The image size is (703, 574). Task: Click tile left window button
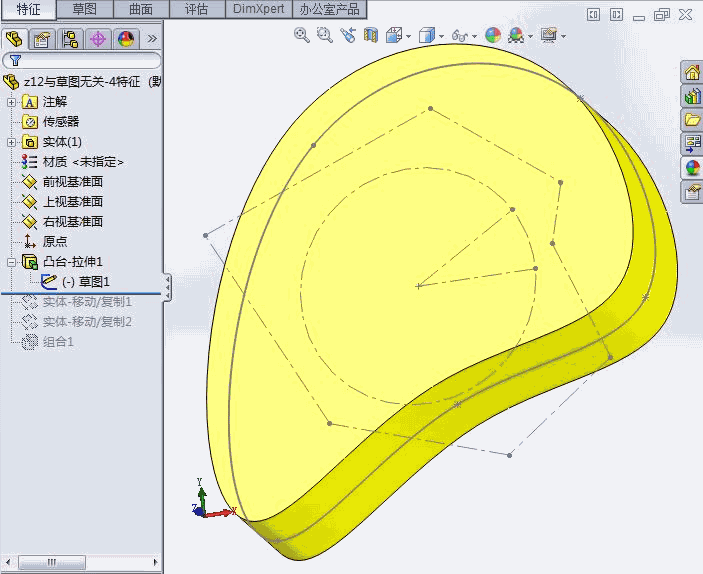tap(593, 15)
